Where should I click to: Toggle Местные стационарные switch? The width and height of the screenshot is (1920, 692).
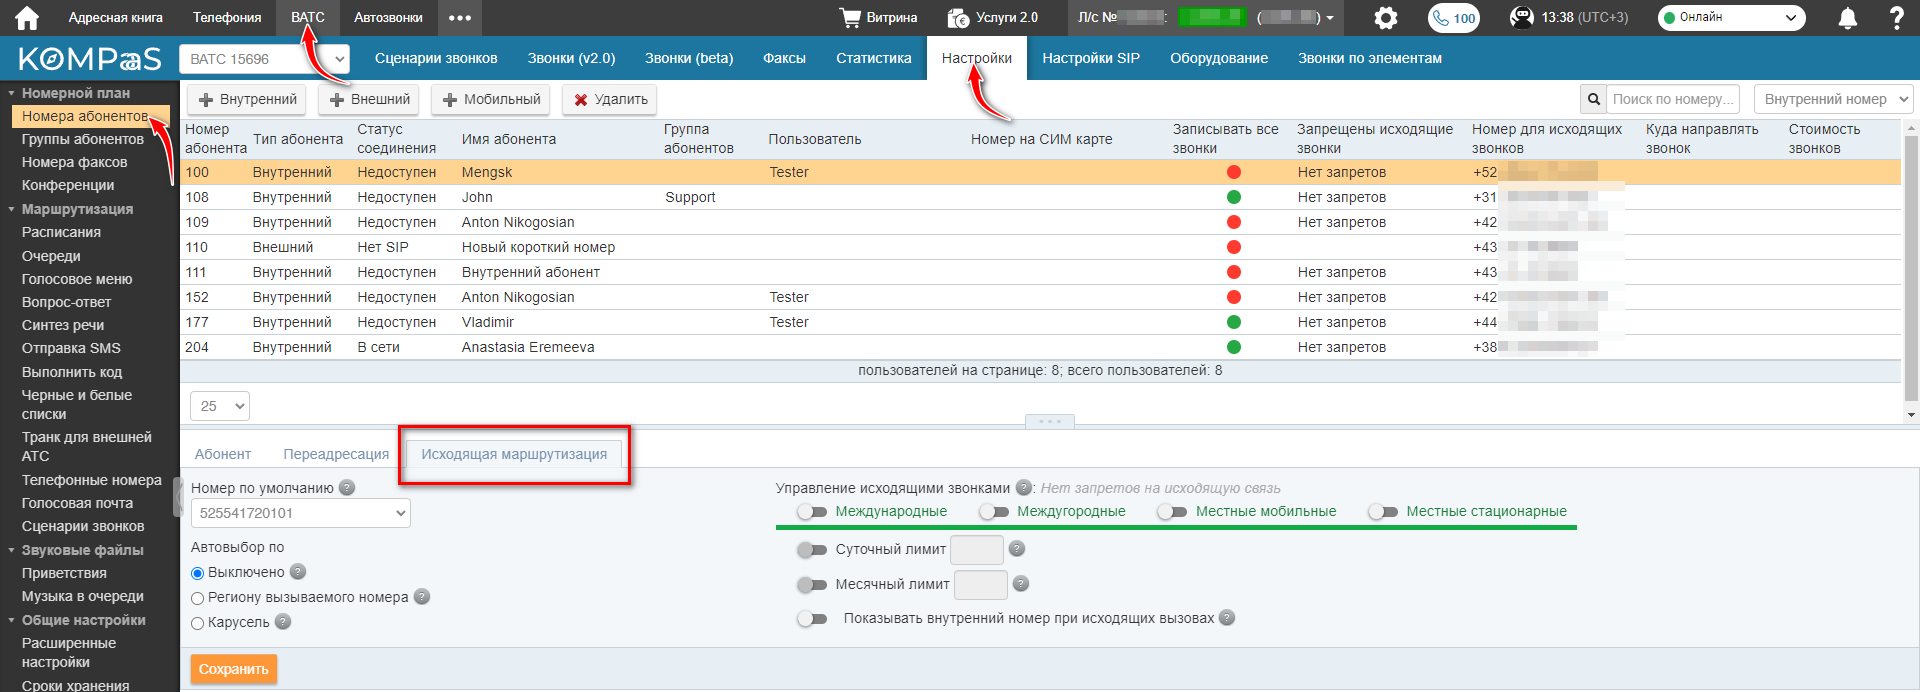coord(1383,512)
